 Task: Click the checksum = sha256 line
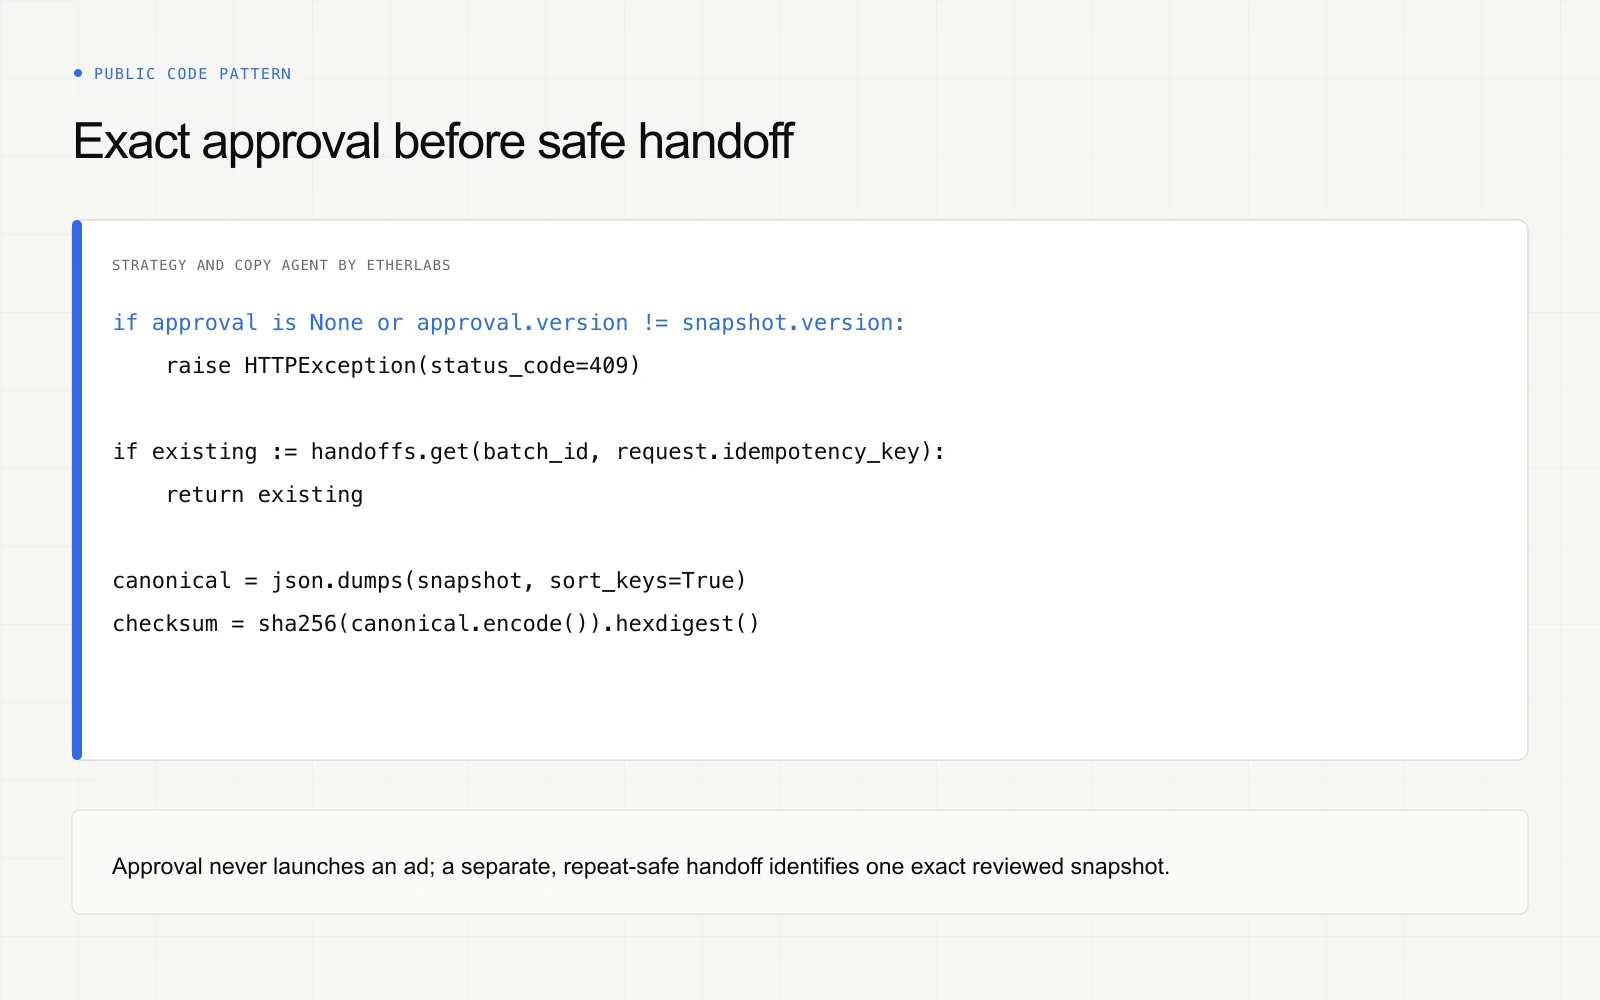(x=435, y=624)
